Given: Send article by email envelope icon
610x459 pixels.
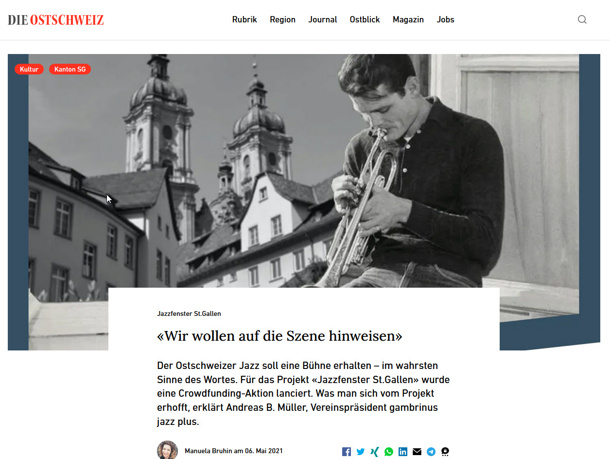Looking at the screenshot, I should (x=417, y=452).
